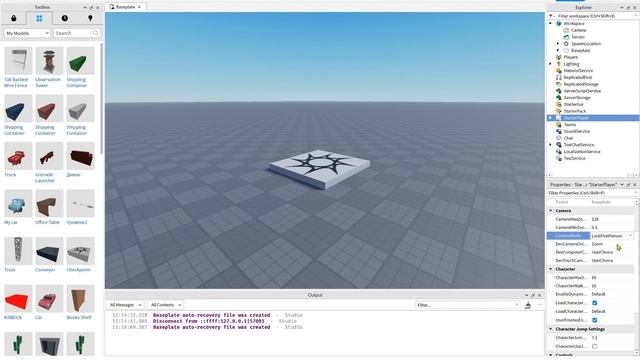Click the Teams icon in Explorer
This screenshot has height=360, width=640.
559,124
